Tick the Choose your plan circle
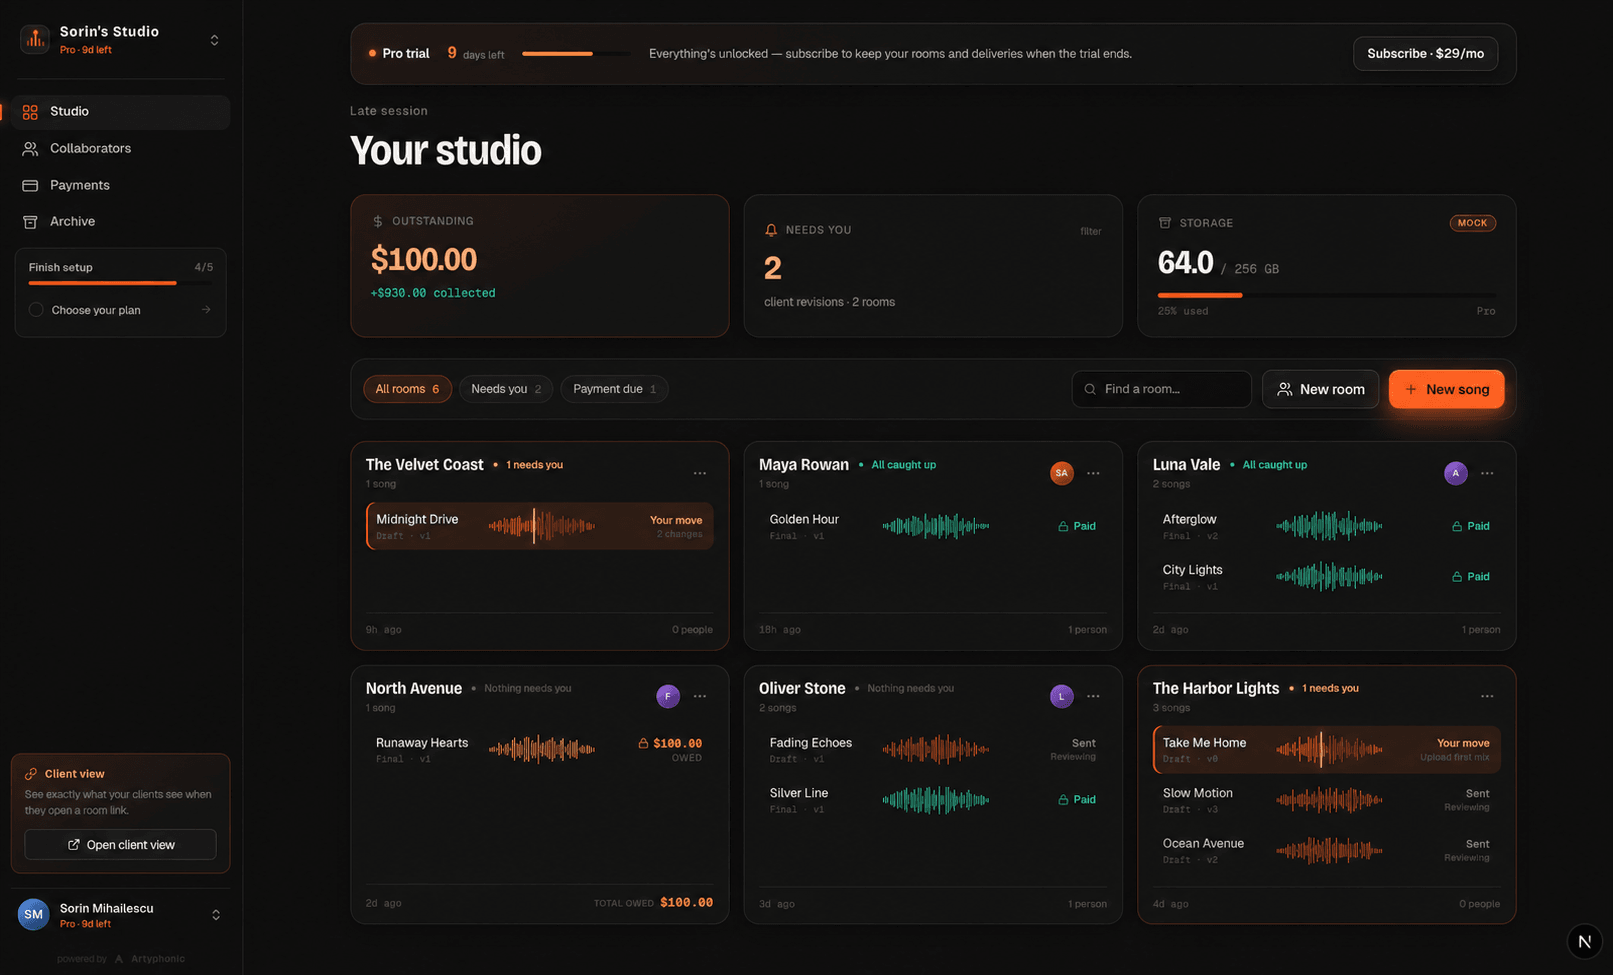This screenshot has height=975, width=1613. 36,310
